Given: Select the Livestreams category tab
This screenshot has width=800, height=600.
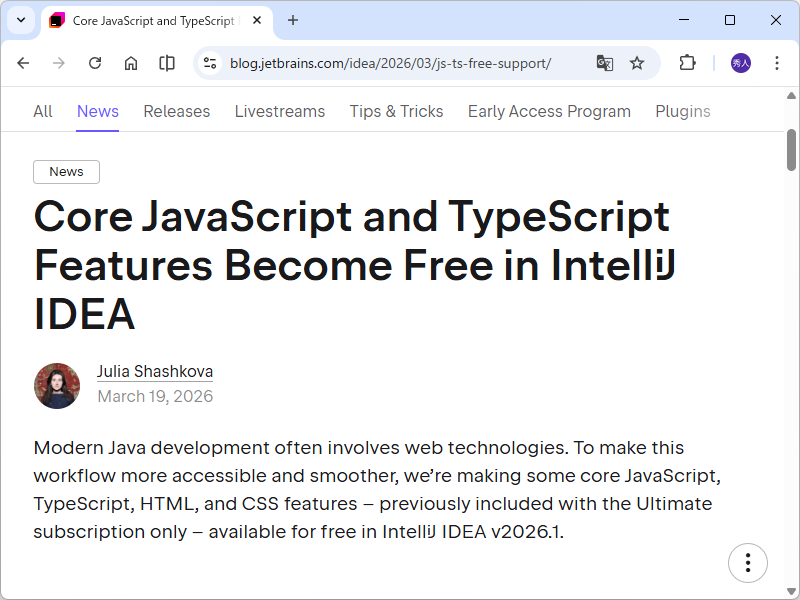Looking at the screenshot, I should [280, 111].
